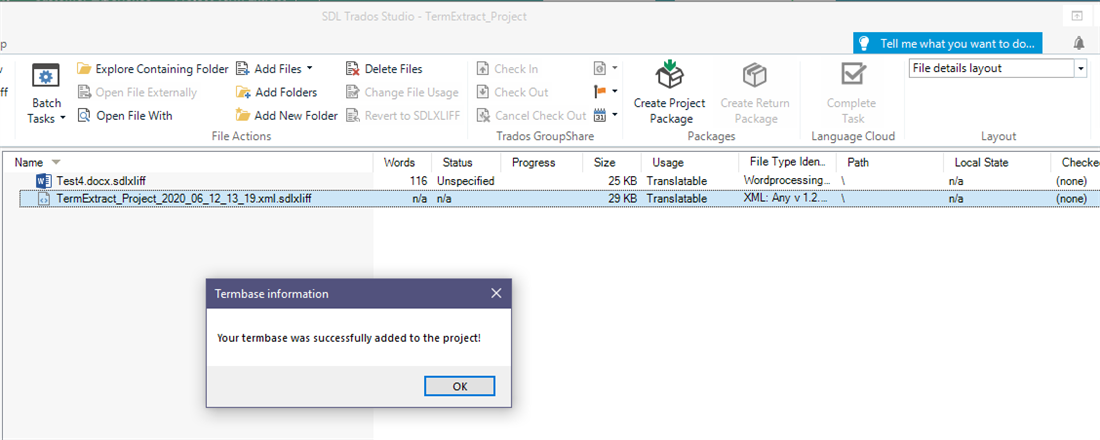Click Open File Externally
This screenshot has height=440, width=1100.
tap(138, 92)
